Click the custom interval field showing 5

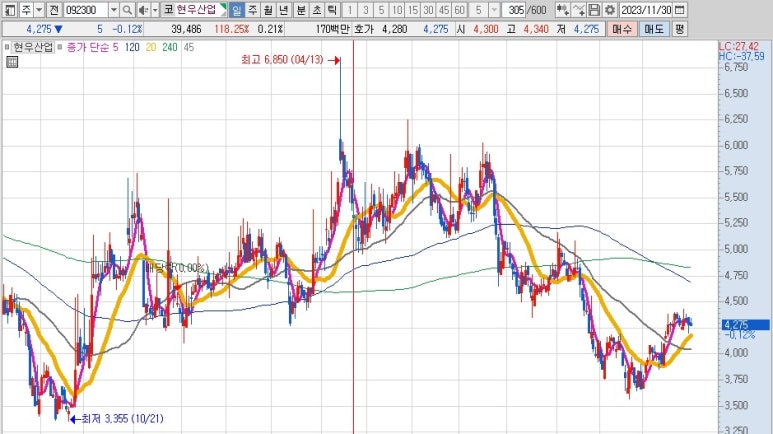(478, 9)
